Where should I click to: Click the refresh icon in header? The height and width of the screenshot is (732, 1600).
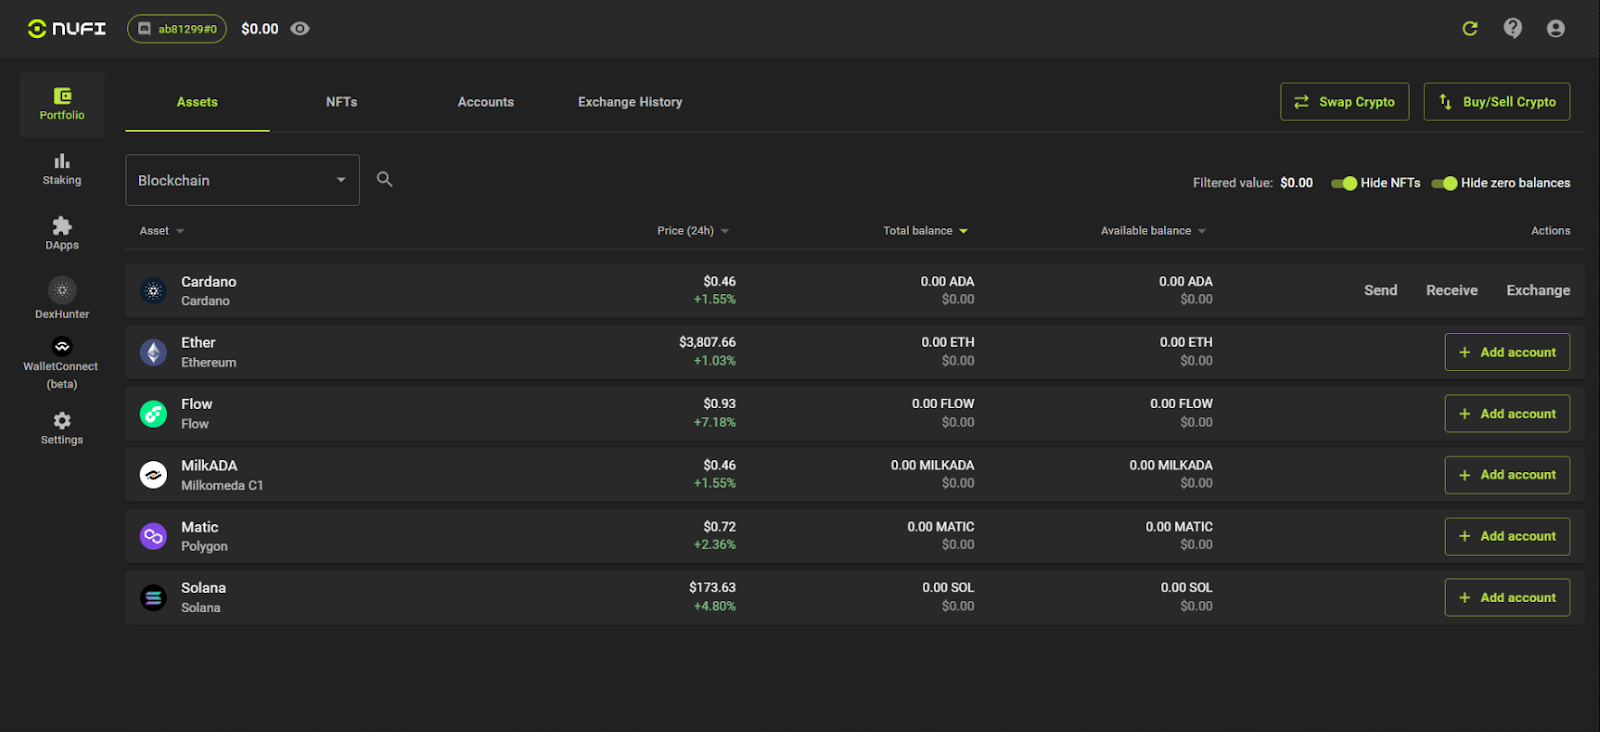(x=1470, y=28)
